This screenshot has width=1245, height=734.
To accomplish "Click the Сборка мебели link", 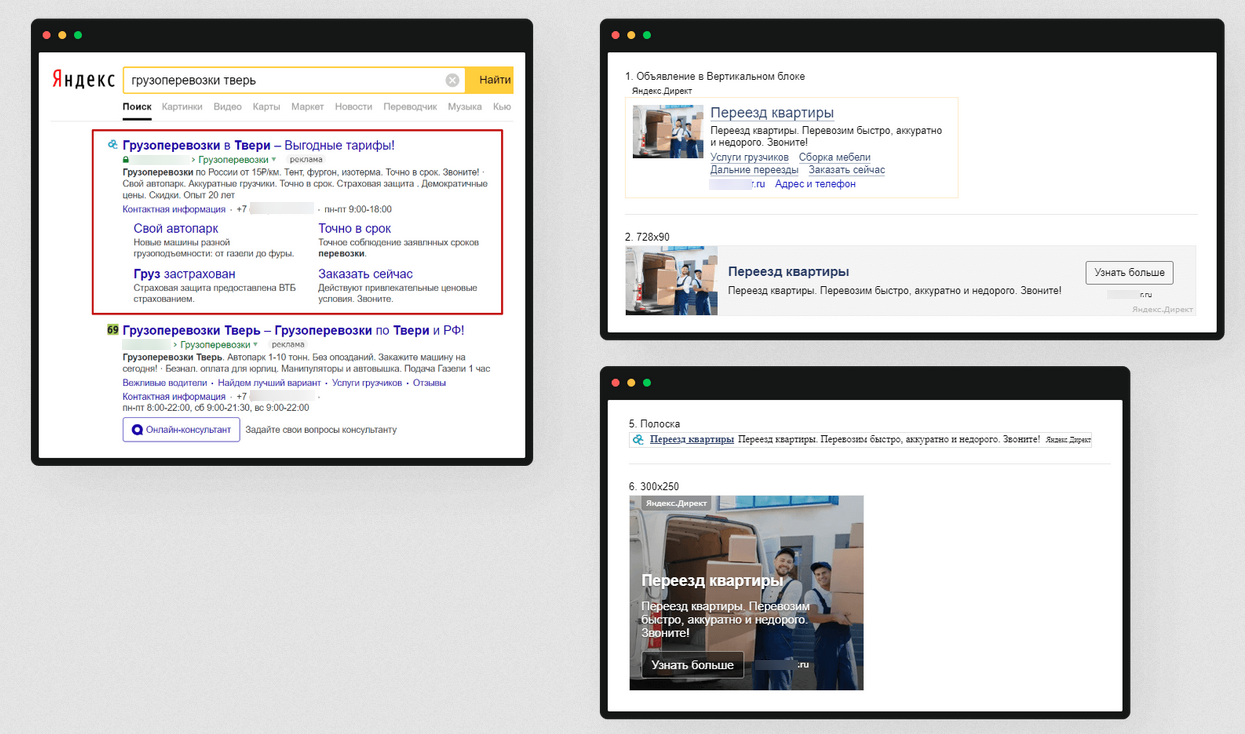I will (835, 157).
